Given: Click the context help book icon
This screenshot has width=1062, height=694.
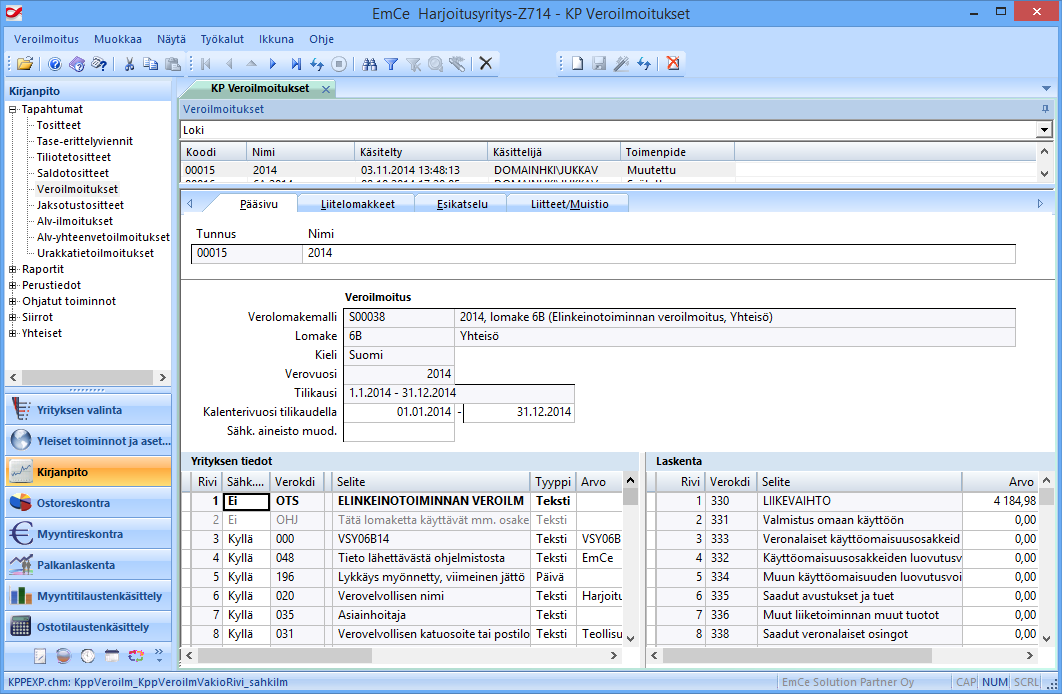Looking at the screenshot, I should coord(77,64).
